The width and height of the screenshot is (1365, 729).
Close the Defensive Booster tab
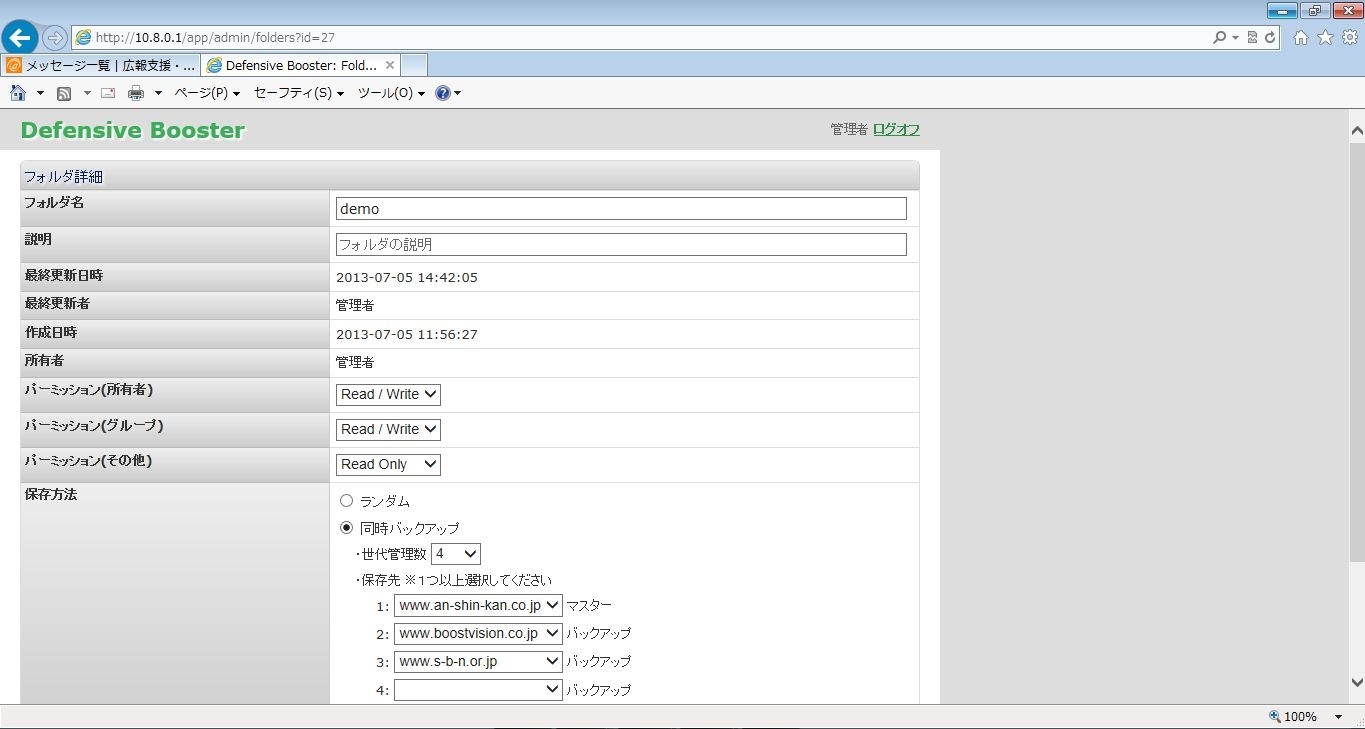tap(390, 65)
